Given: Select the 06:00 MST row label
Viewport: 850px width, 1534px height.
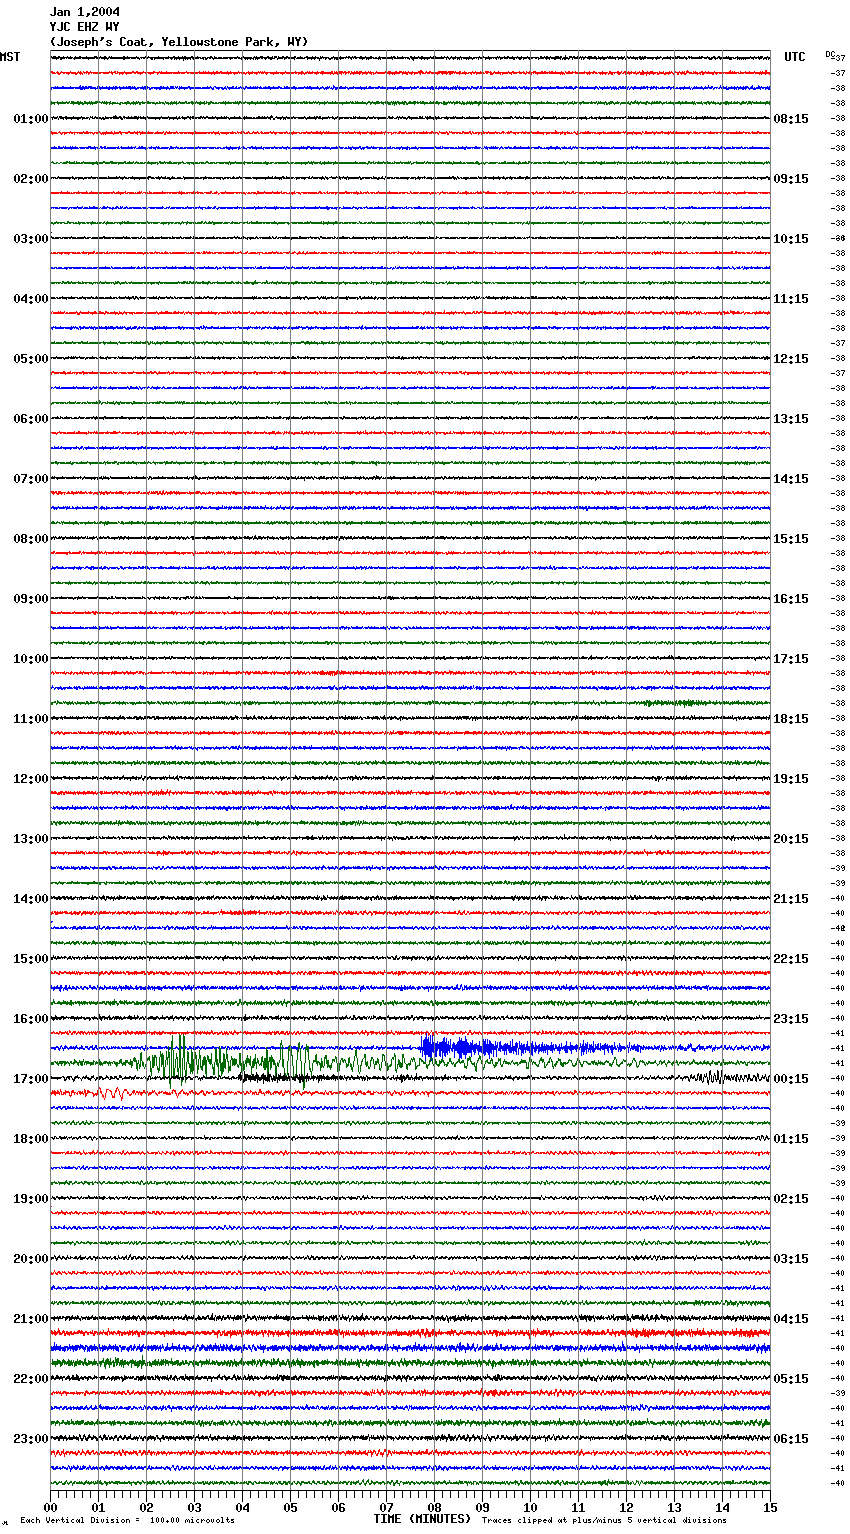Looking at the screenshot, I should (31, 419).
